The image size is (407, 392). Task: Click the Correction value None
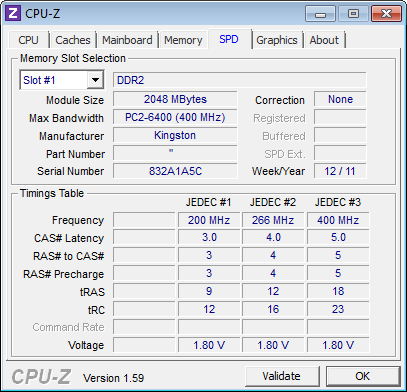coord(340,99)
